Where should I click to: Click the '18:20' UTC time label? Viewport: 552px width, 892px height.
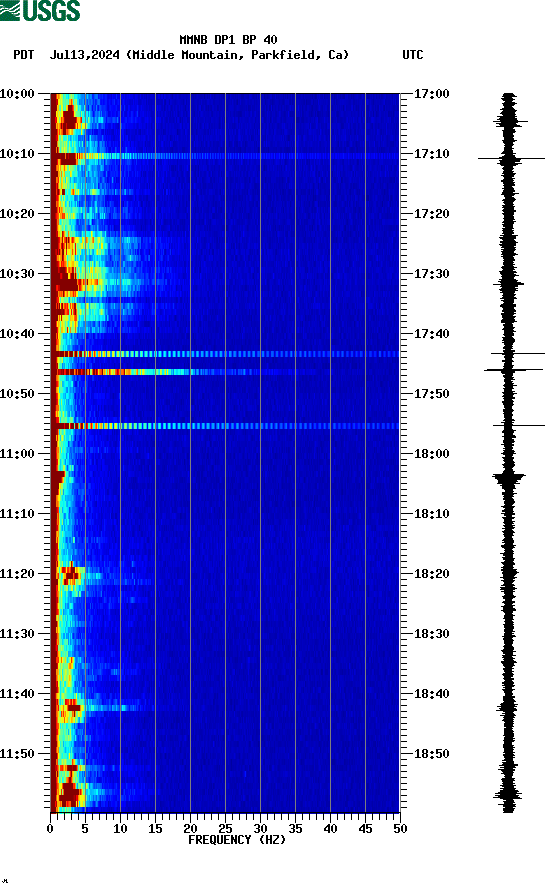click(x=431, y=574)
